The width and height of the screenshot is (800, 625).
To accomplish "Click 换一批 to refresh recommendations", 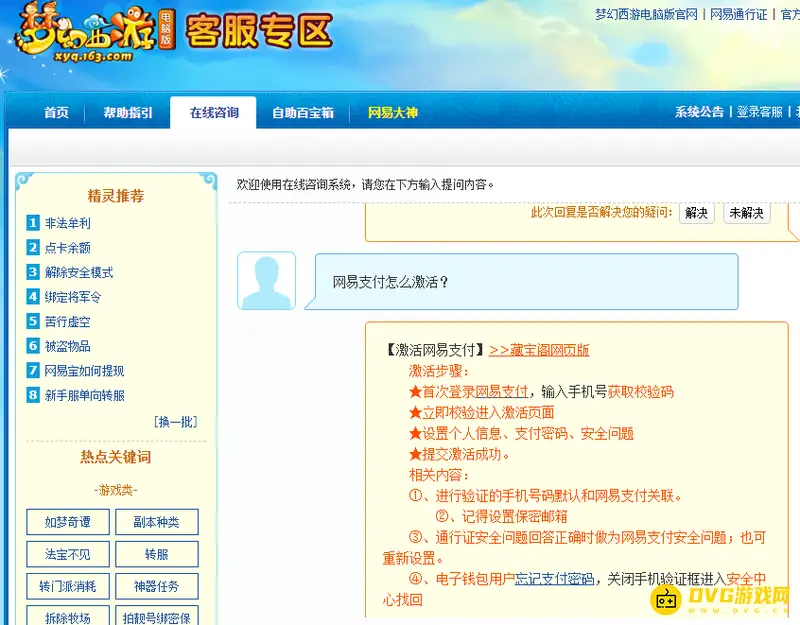I will [x=176, y=421].
